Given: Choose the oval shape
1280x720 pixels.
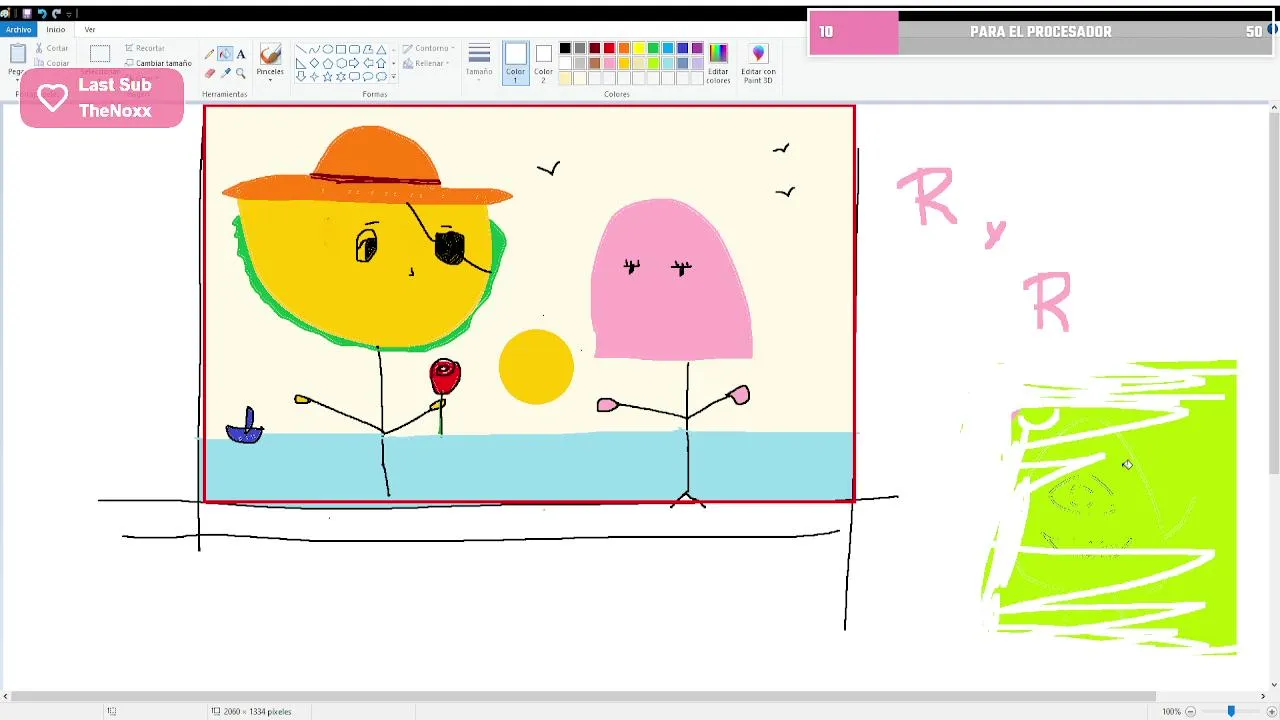Looking at the screenshot, I should (x=328, y=49).
